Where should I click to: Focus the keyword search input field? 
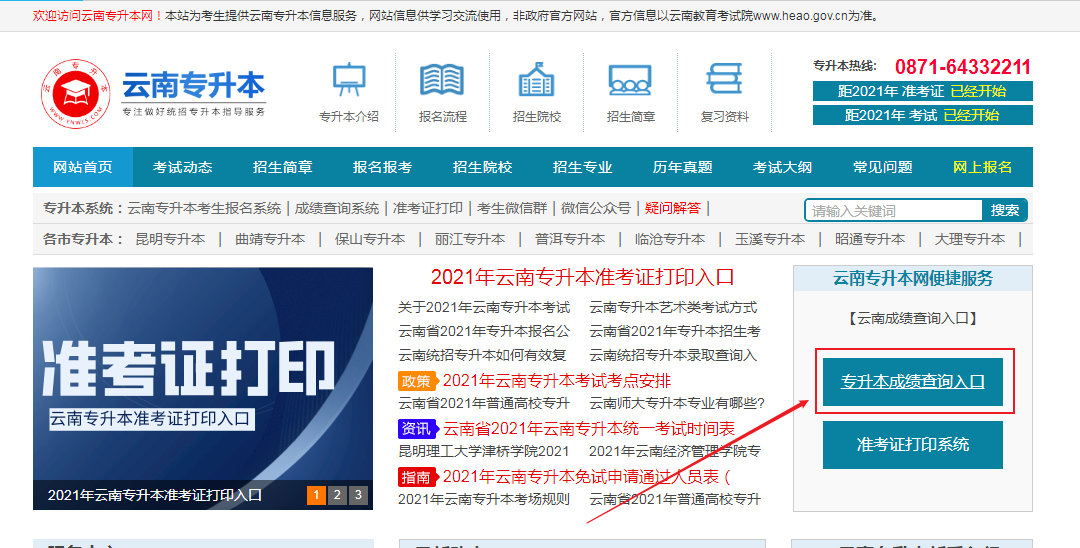pyautogui.click(x=894, y=210)
